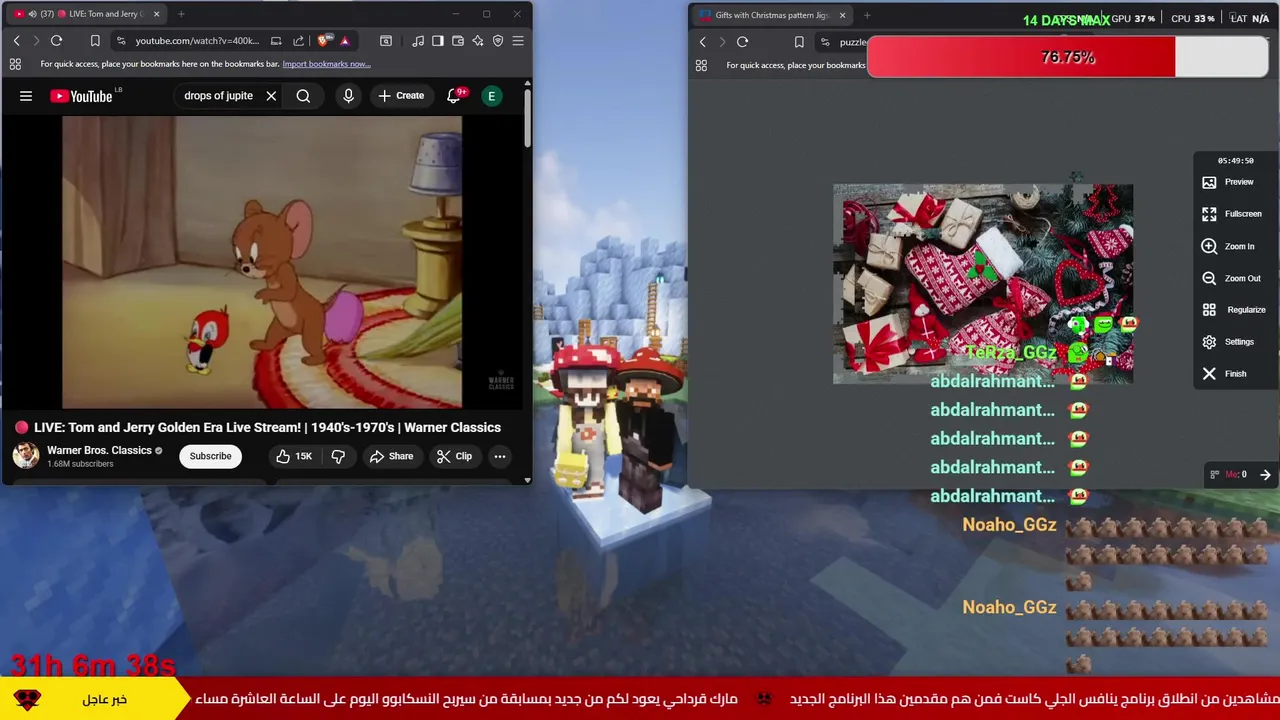Click the YouTube address bar URL
This screenshot has height=720, width=1280.
coord(197,41)
